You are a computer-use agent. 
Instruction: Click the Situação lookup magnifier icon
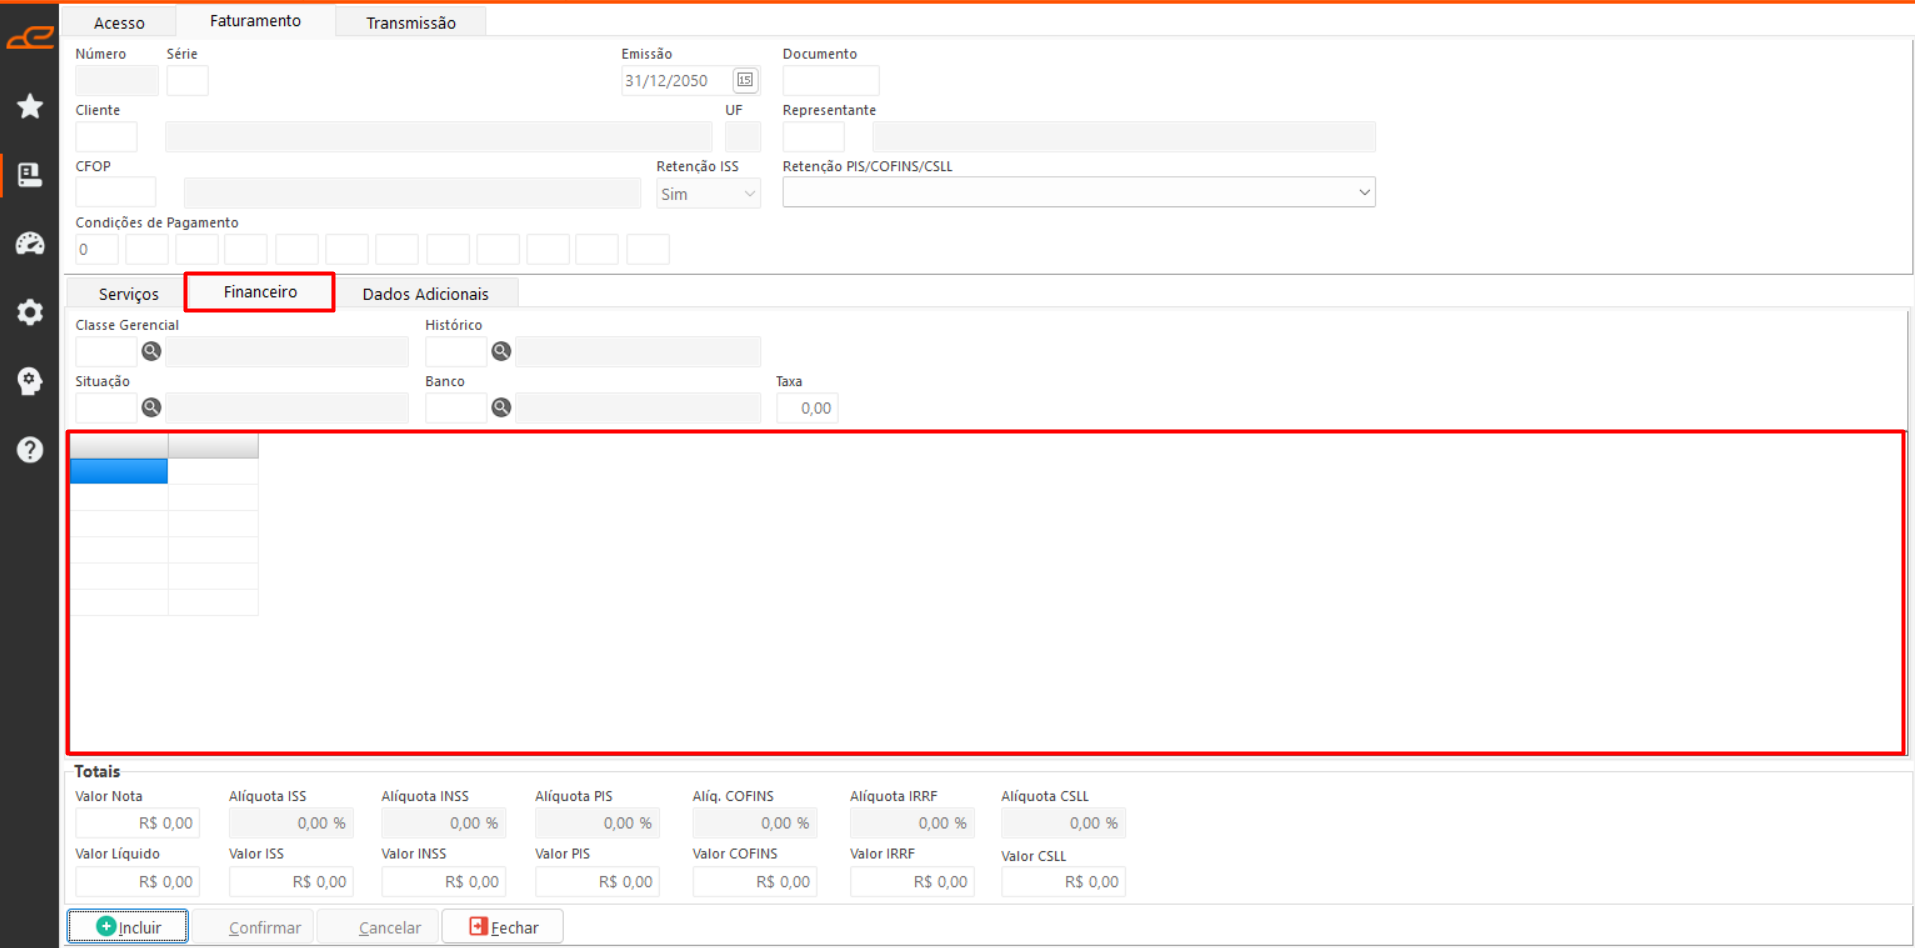151,407
